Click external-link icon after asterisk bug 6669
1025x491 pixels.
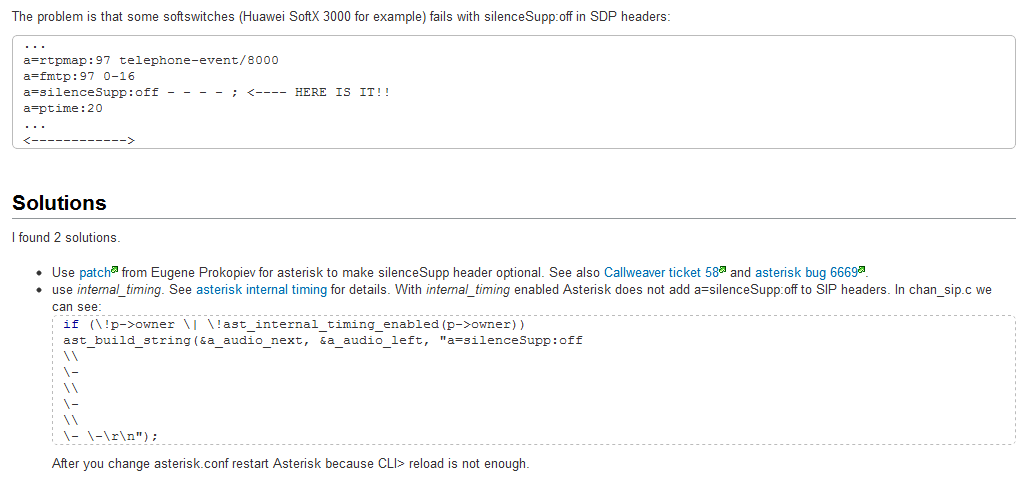[862, 269]
